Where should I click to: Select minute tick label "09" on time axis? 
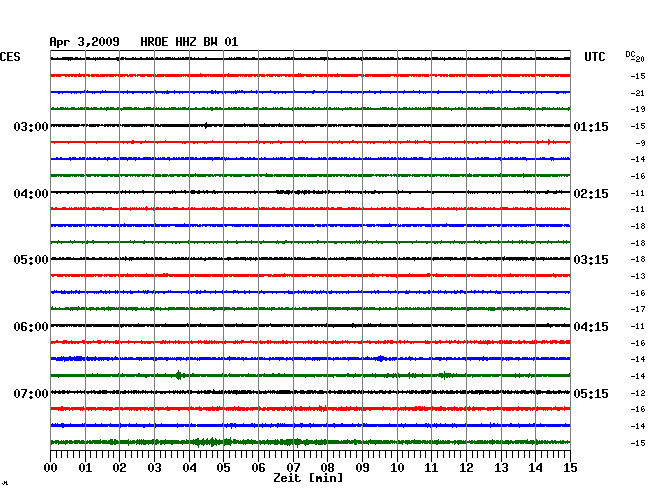[362, 468]
